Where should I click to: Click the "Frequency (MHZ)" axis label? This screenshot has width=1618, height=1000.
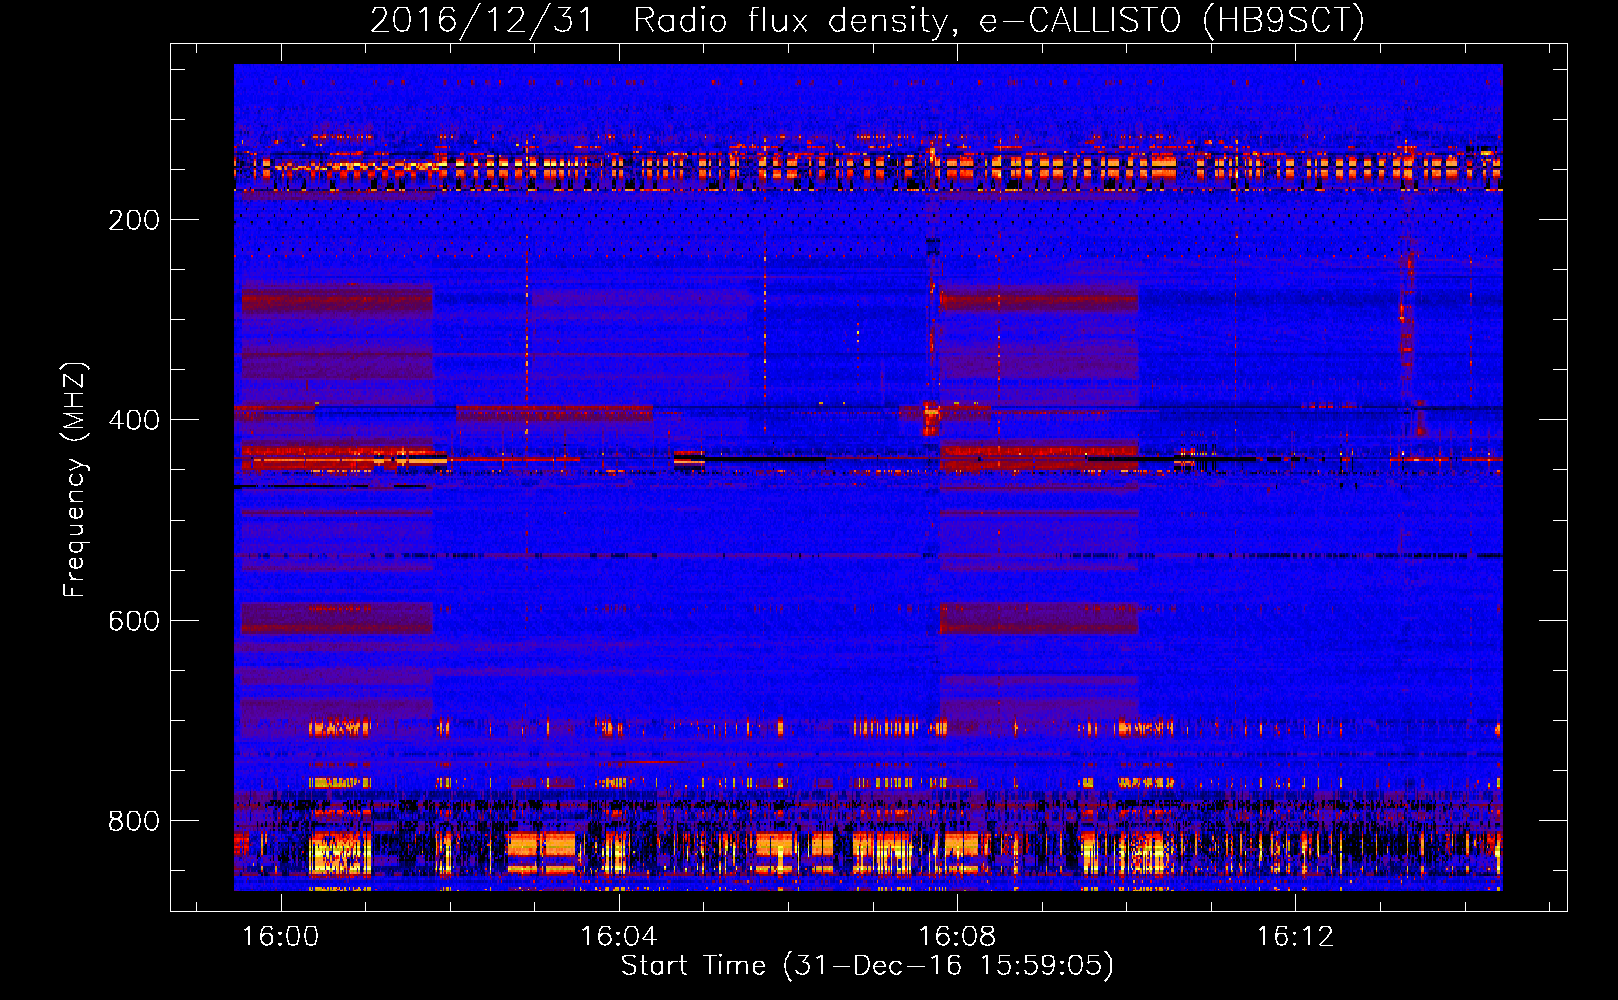coord(75,480)
